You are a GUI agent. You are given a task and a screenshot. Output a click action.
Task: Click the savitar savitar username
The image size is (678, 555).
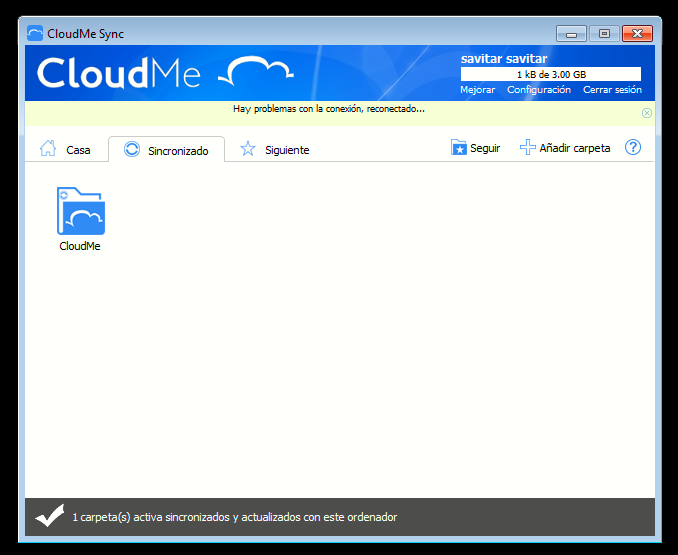click(504, 58)
